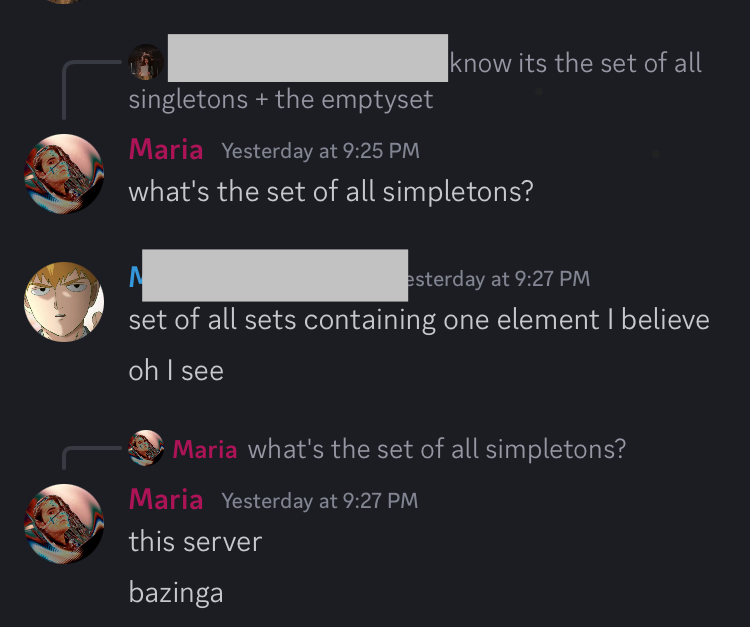Click Maria's name in the reply preview

tap(205, 450)
